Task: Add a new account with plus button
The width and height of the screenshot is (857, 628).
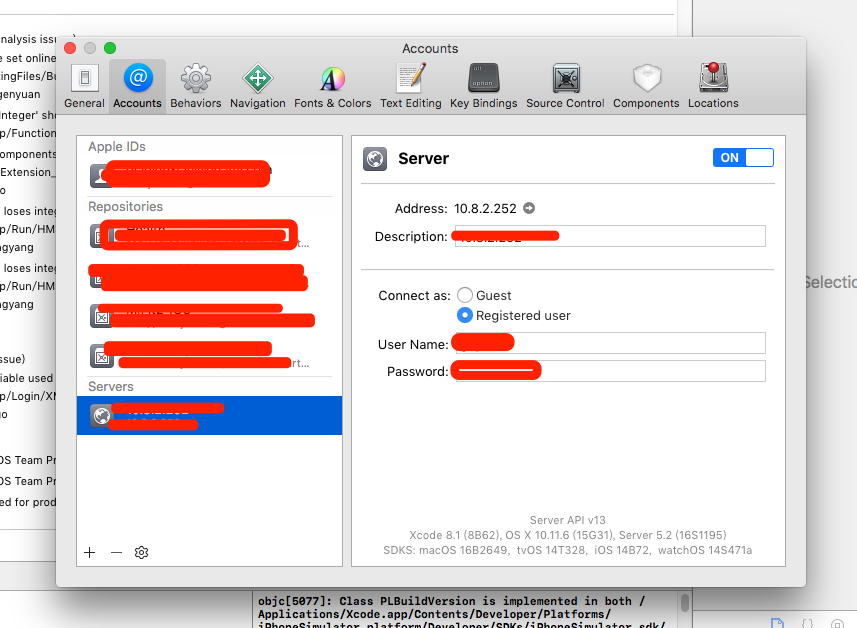Action: pos(90,553)
